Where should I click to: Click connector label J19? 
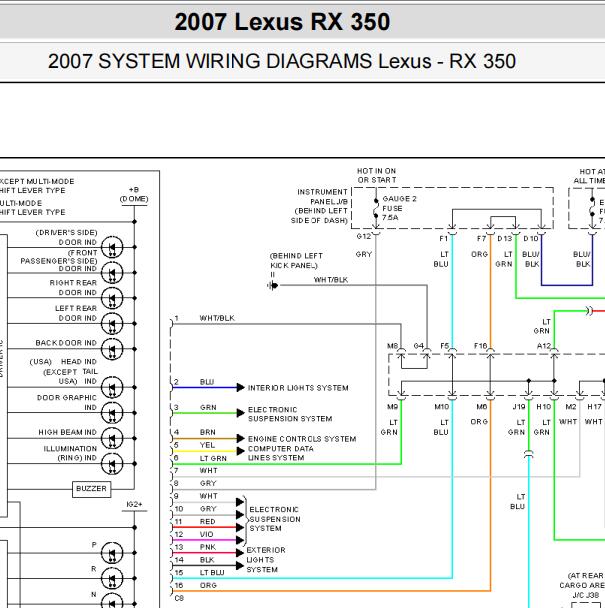click(519, 407)
